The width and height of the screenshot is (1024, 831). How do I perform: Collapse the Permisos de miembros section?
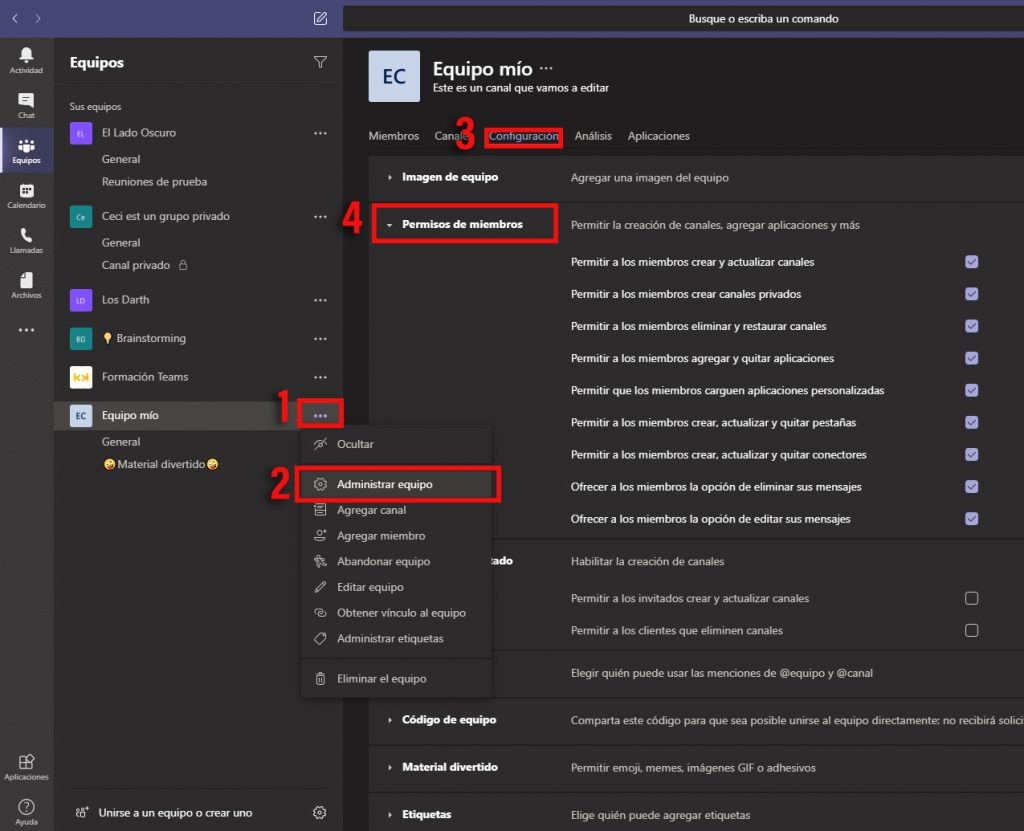pyautogui.click(x=389, y=225)
